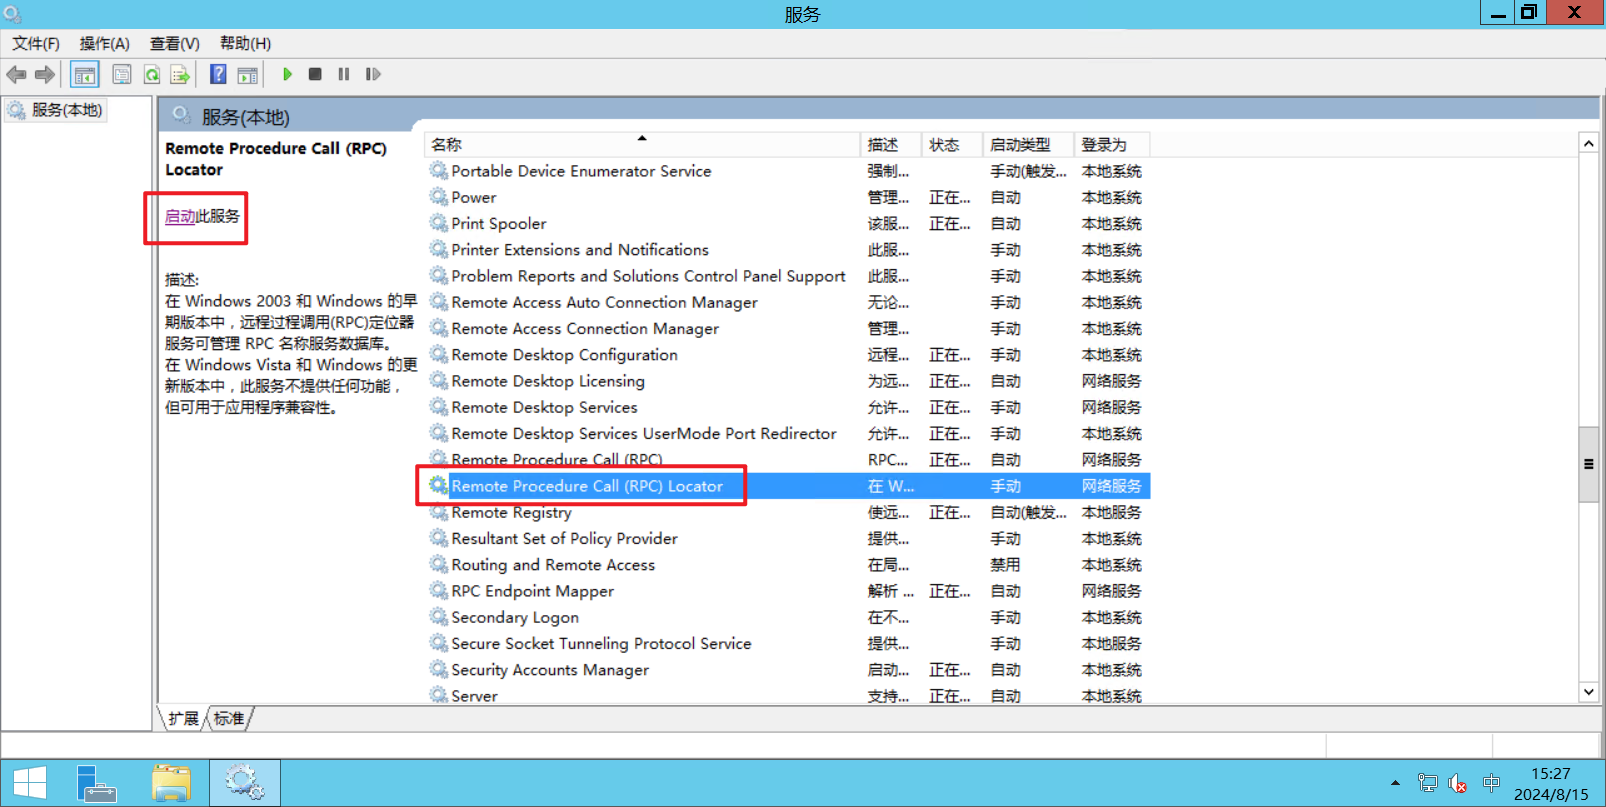The height and width of the screenshot is (807, 1606).
Task: Sort by the 启动类型 column header
Action: tap(1028, 145)
